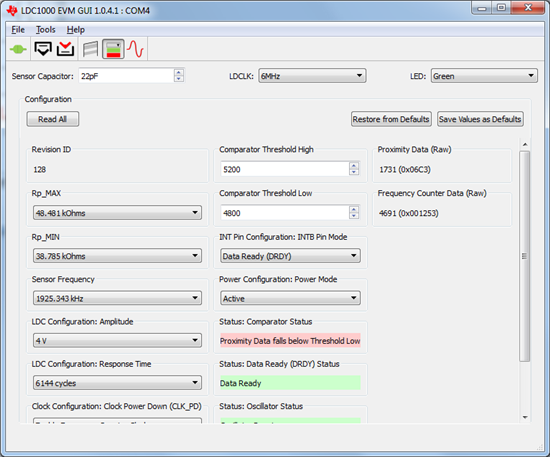Click Save Values as Defaults button
Screen dimensions: 550x457
click(480, 119)
